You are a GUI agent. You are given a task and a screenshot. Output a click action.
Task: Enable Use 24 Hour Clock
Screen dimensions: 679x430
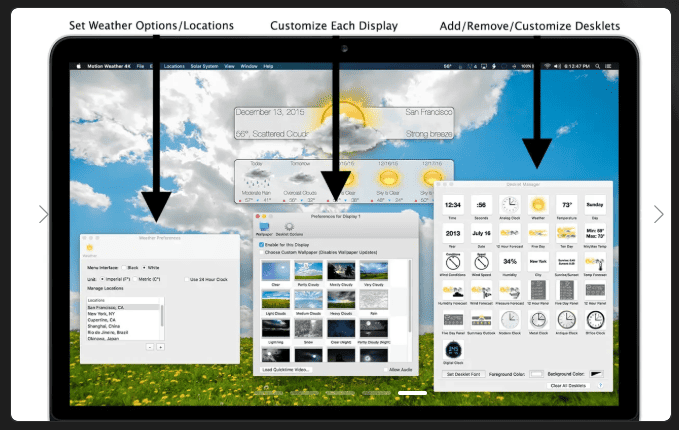(x=187, y=279)
